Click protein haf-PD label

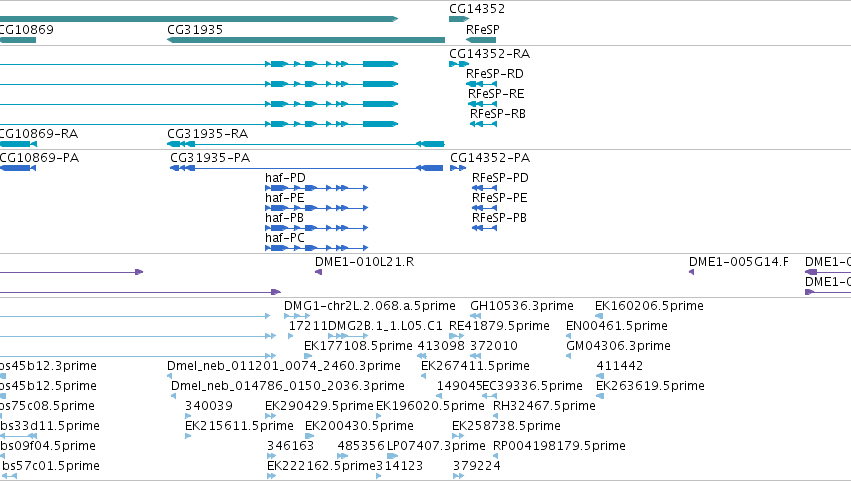285,178
